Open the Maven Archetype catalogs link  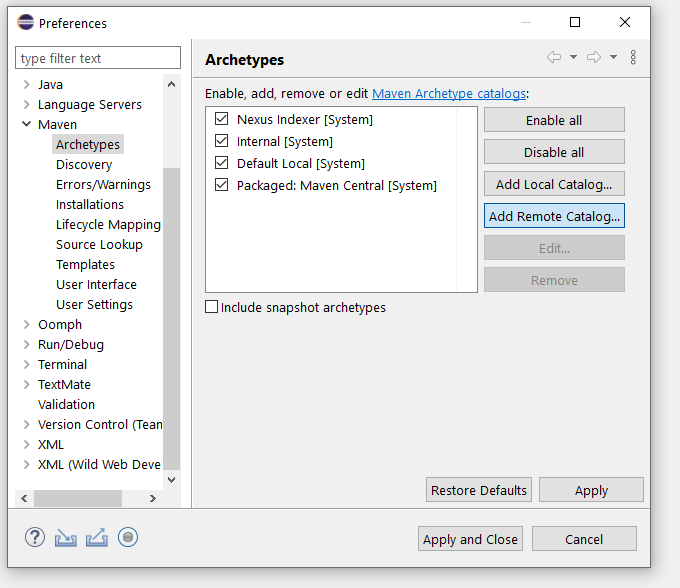pos(448,93)
